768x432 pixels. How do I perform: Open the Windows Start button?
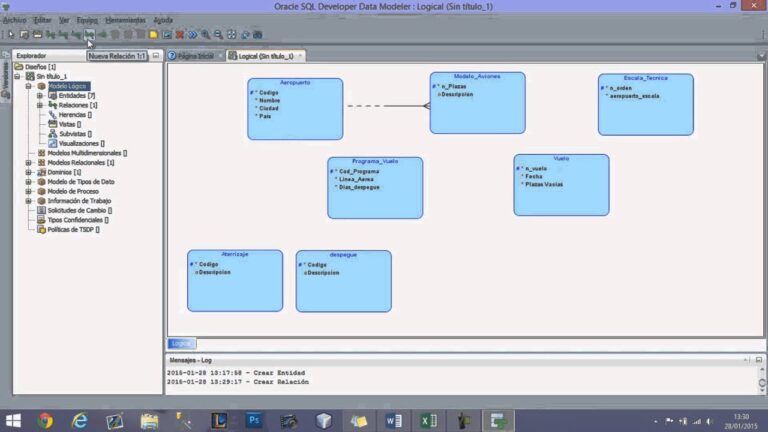click(13, 421)
